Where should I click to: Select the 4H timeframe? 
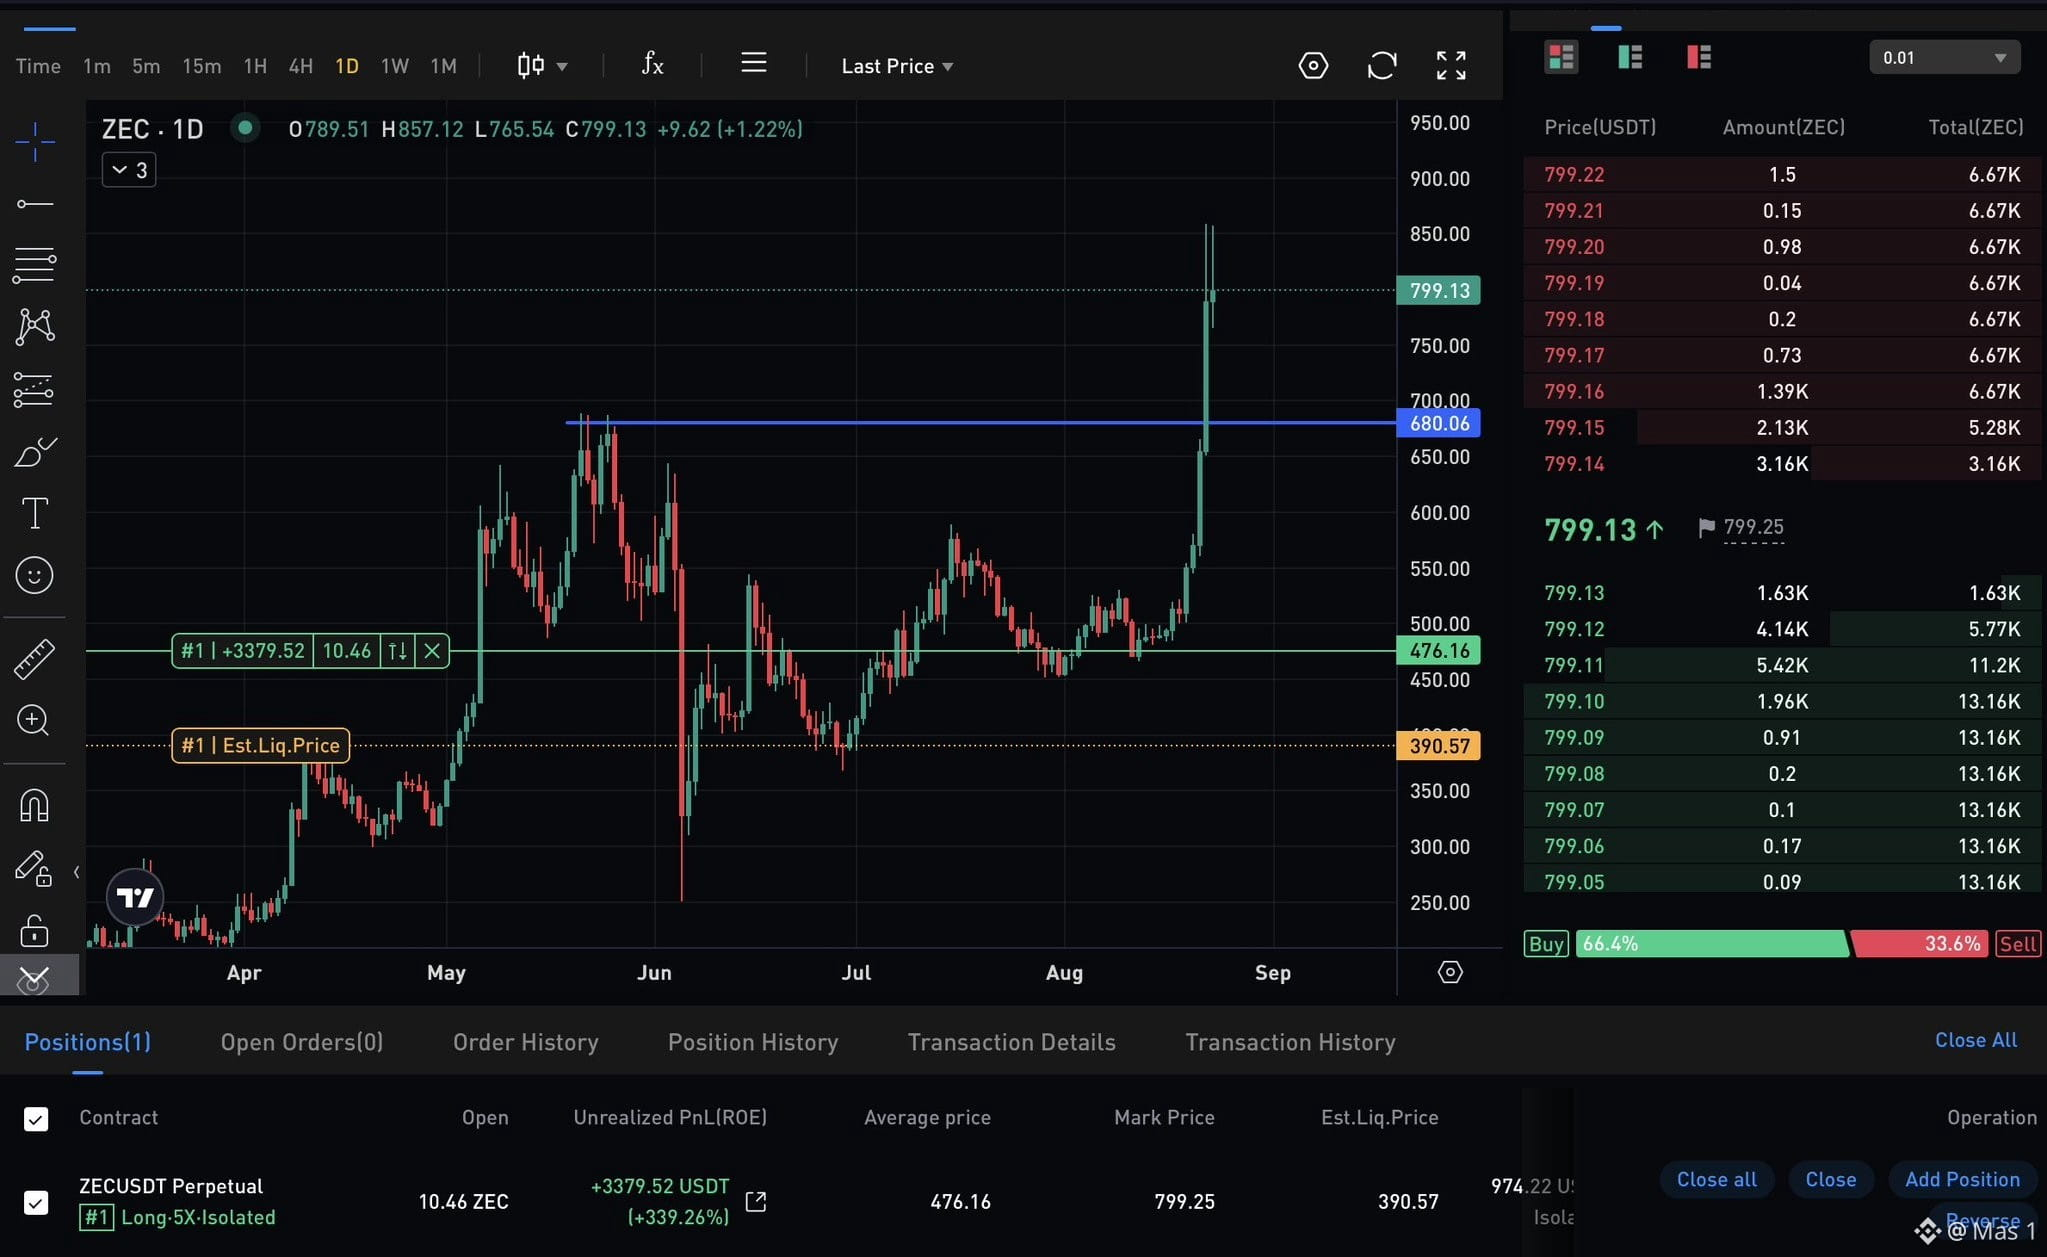pos(300,66)
